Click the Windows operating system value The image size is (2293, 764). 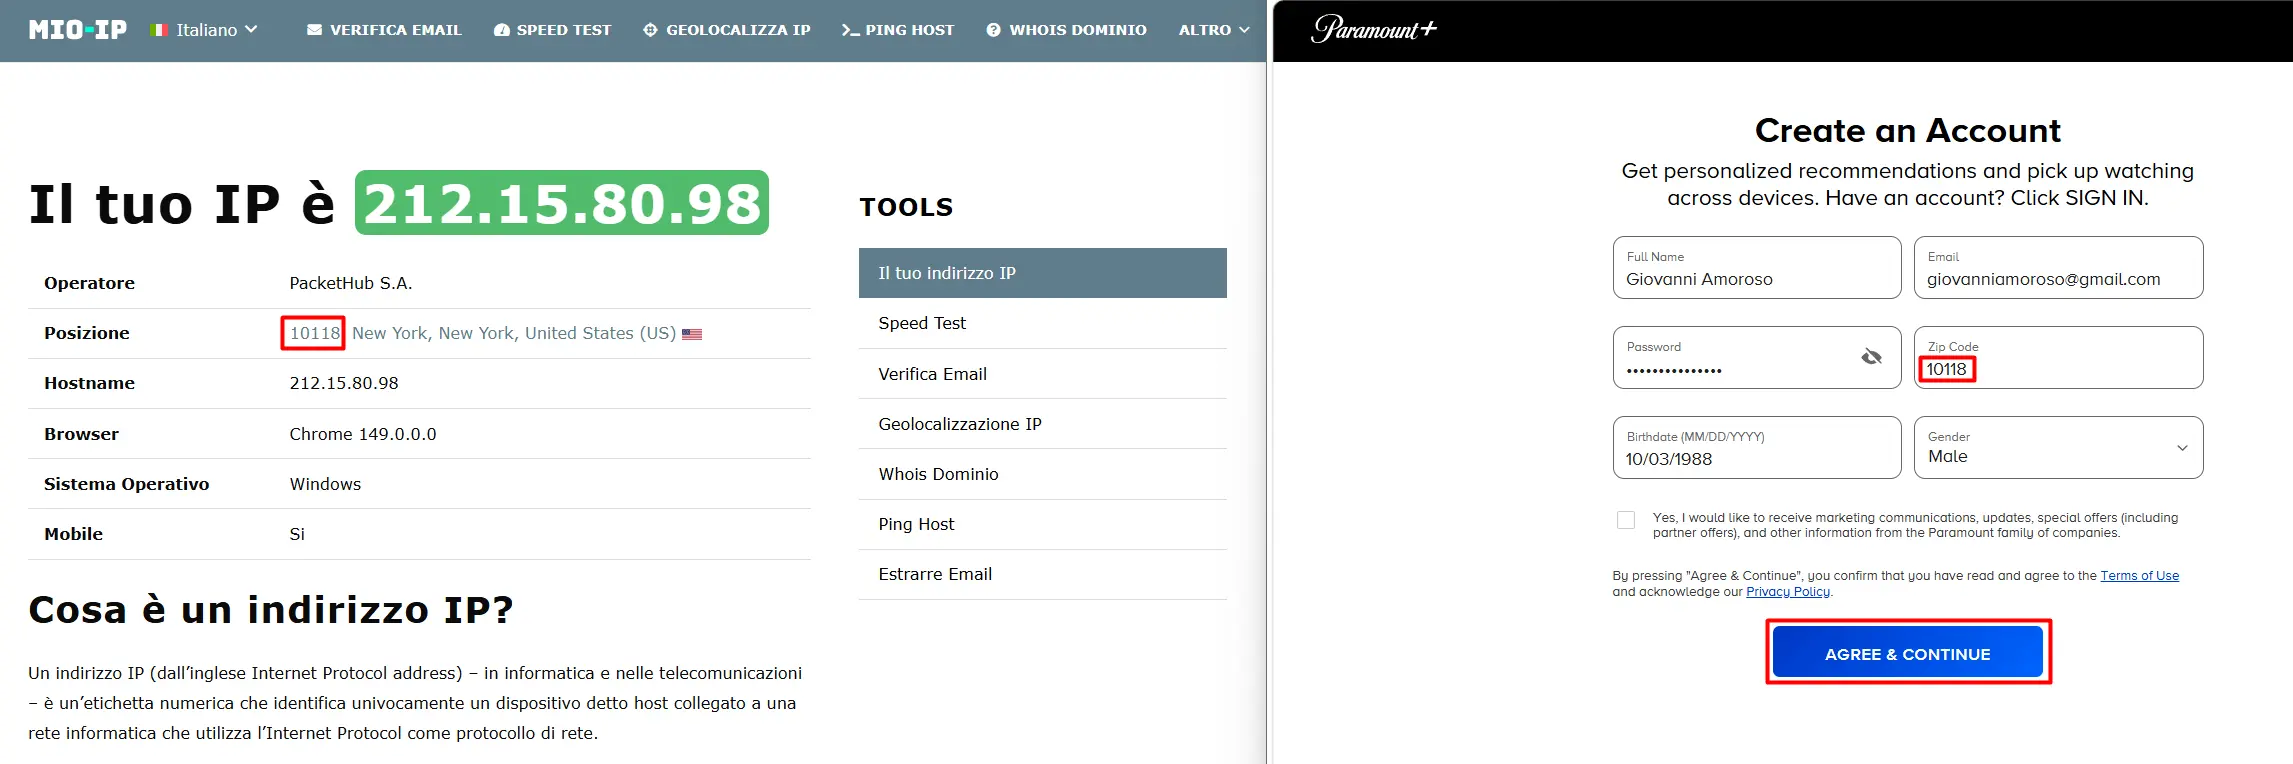(325, 484)
